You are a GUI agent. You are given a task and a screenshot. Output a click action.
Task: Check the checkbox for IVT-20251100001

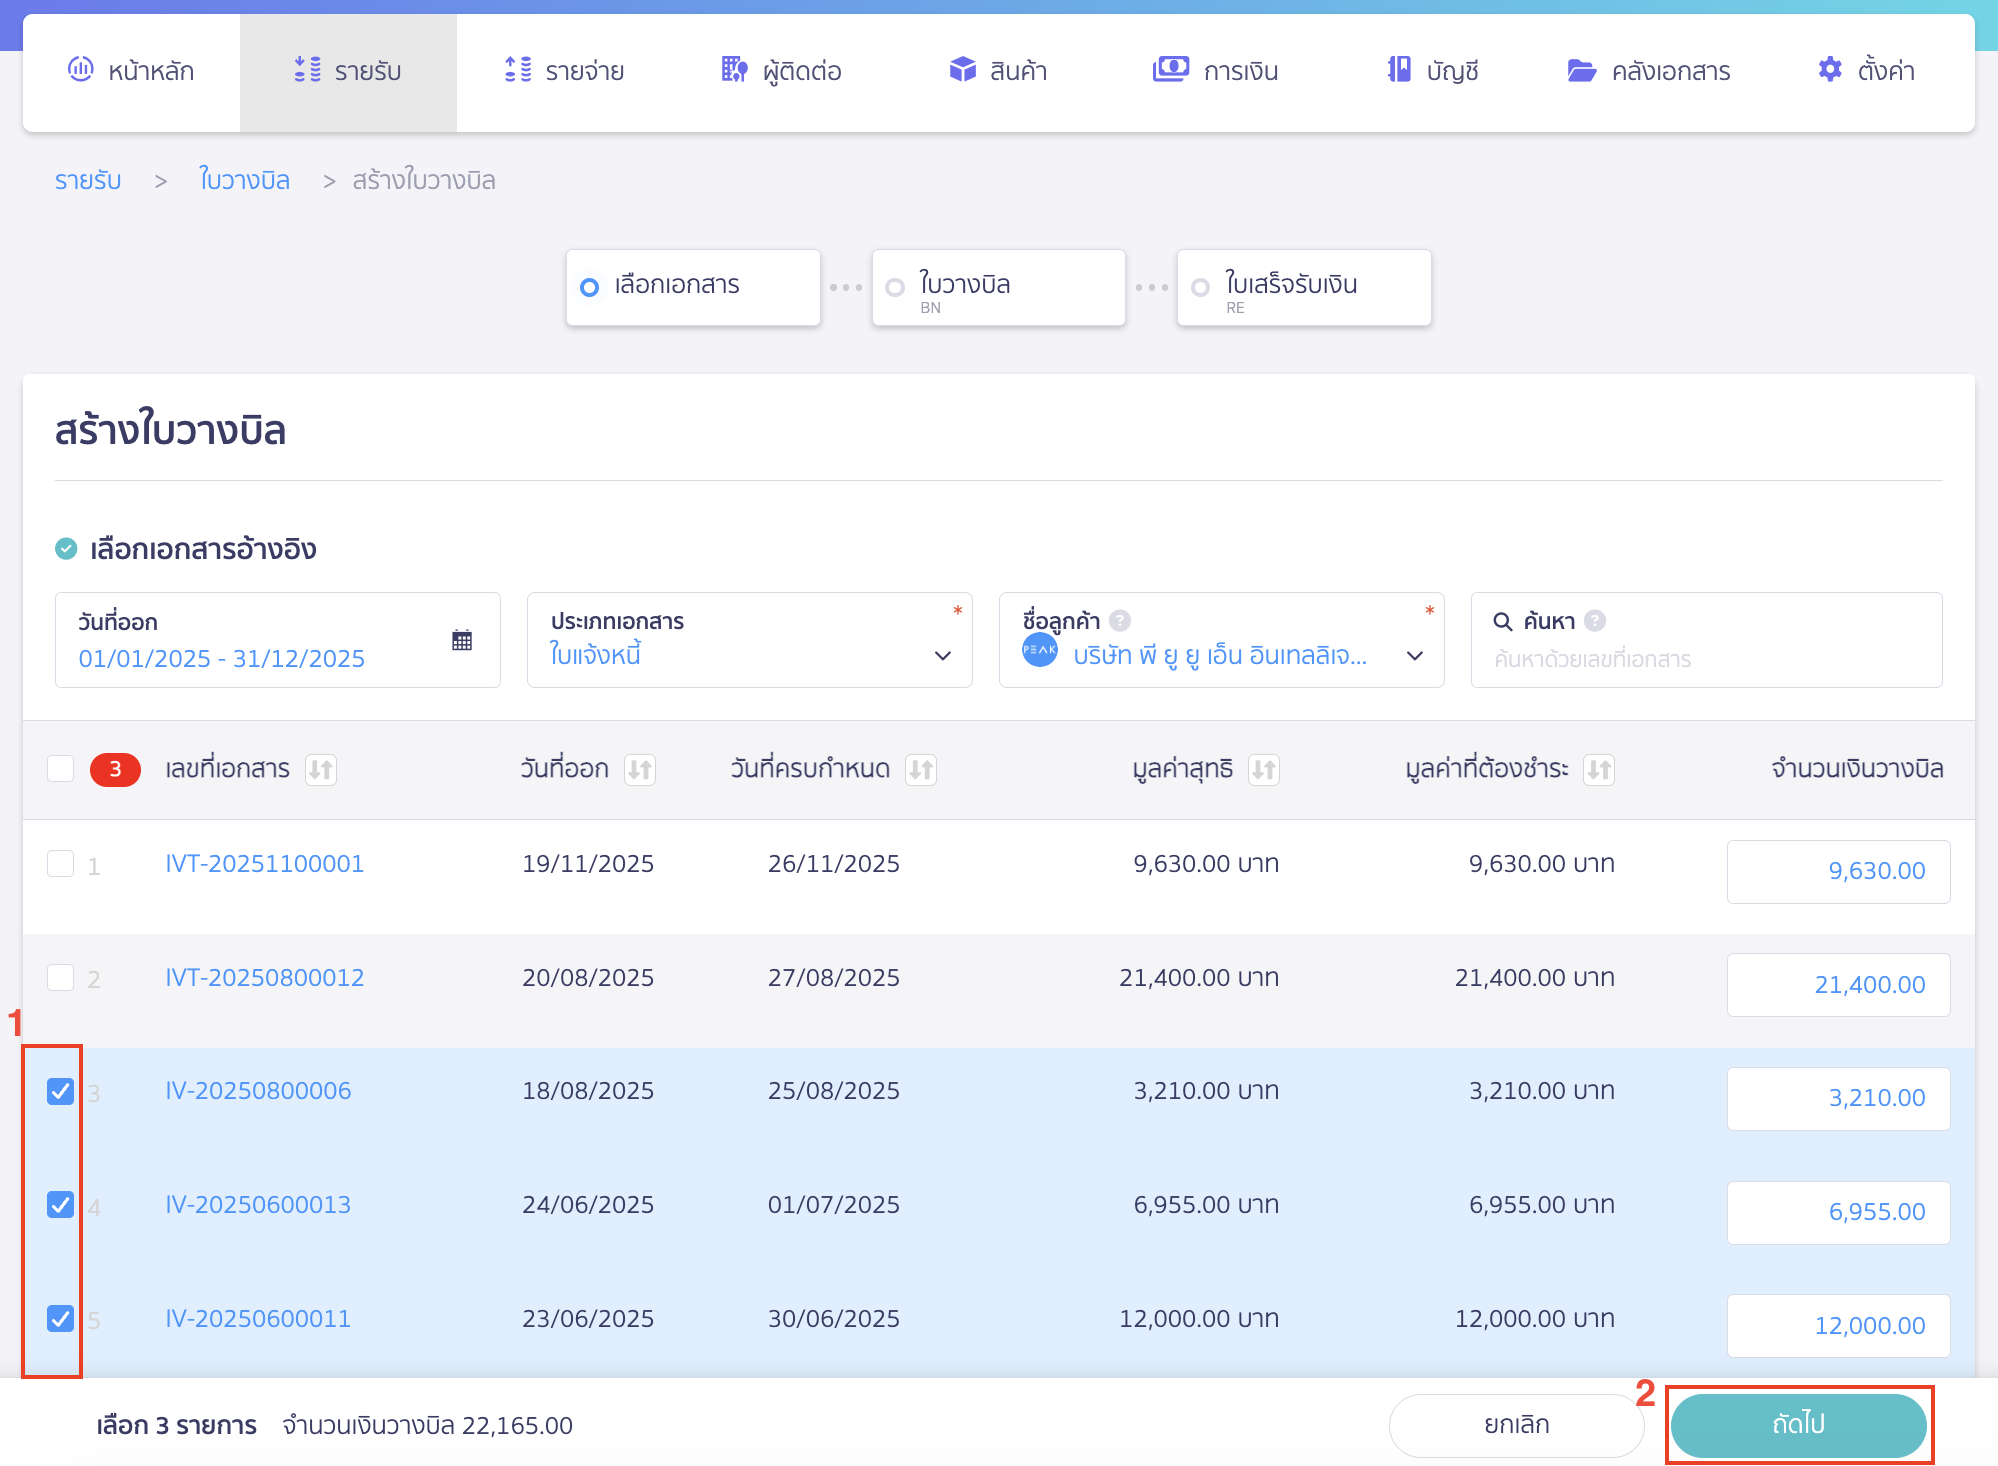click(x=61, y=864)
